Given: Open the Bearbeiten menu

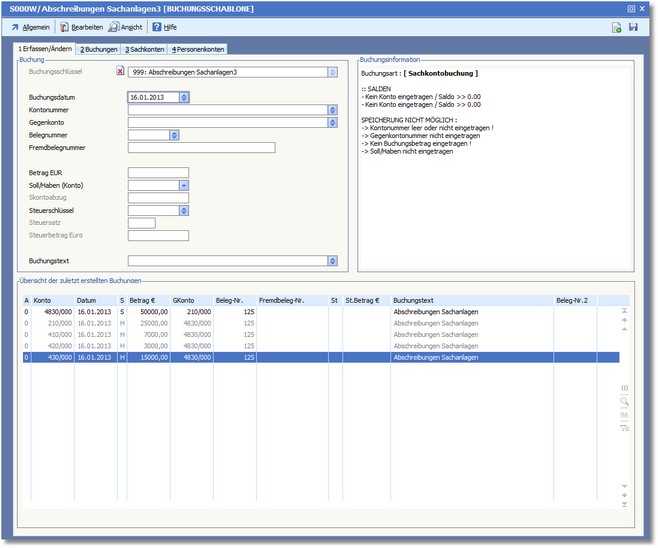Looking at the screenshot, I should 80,27.
